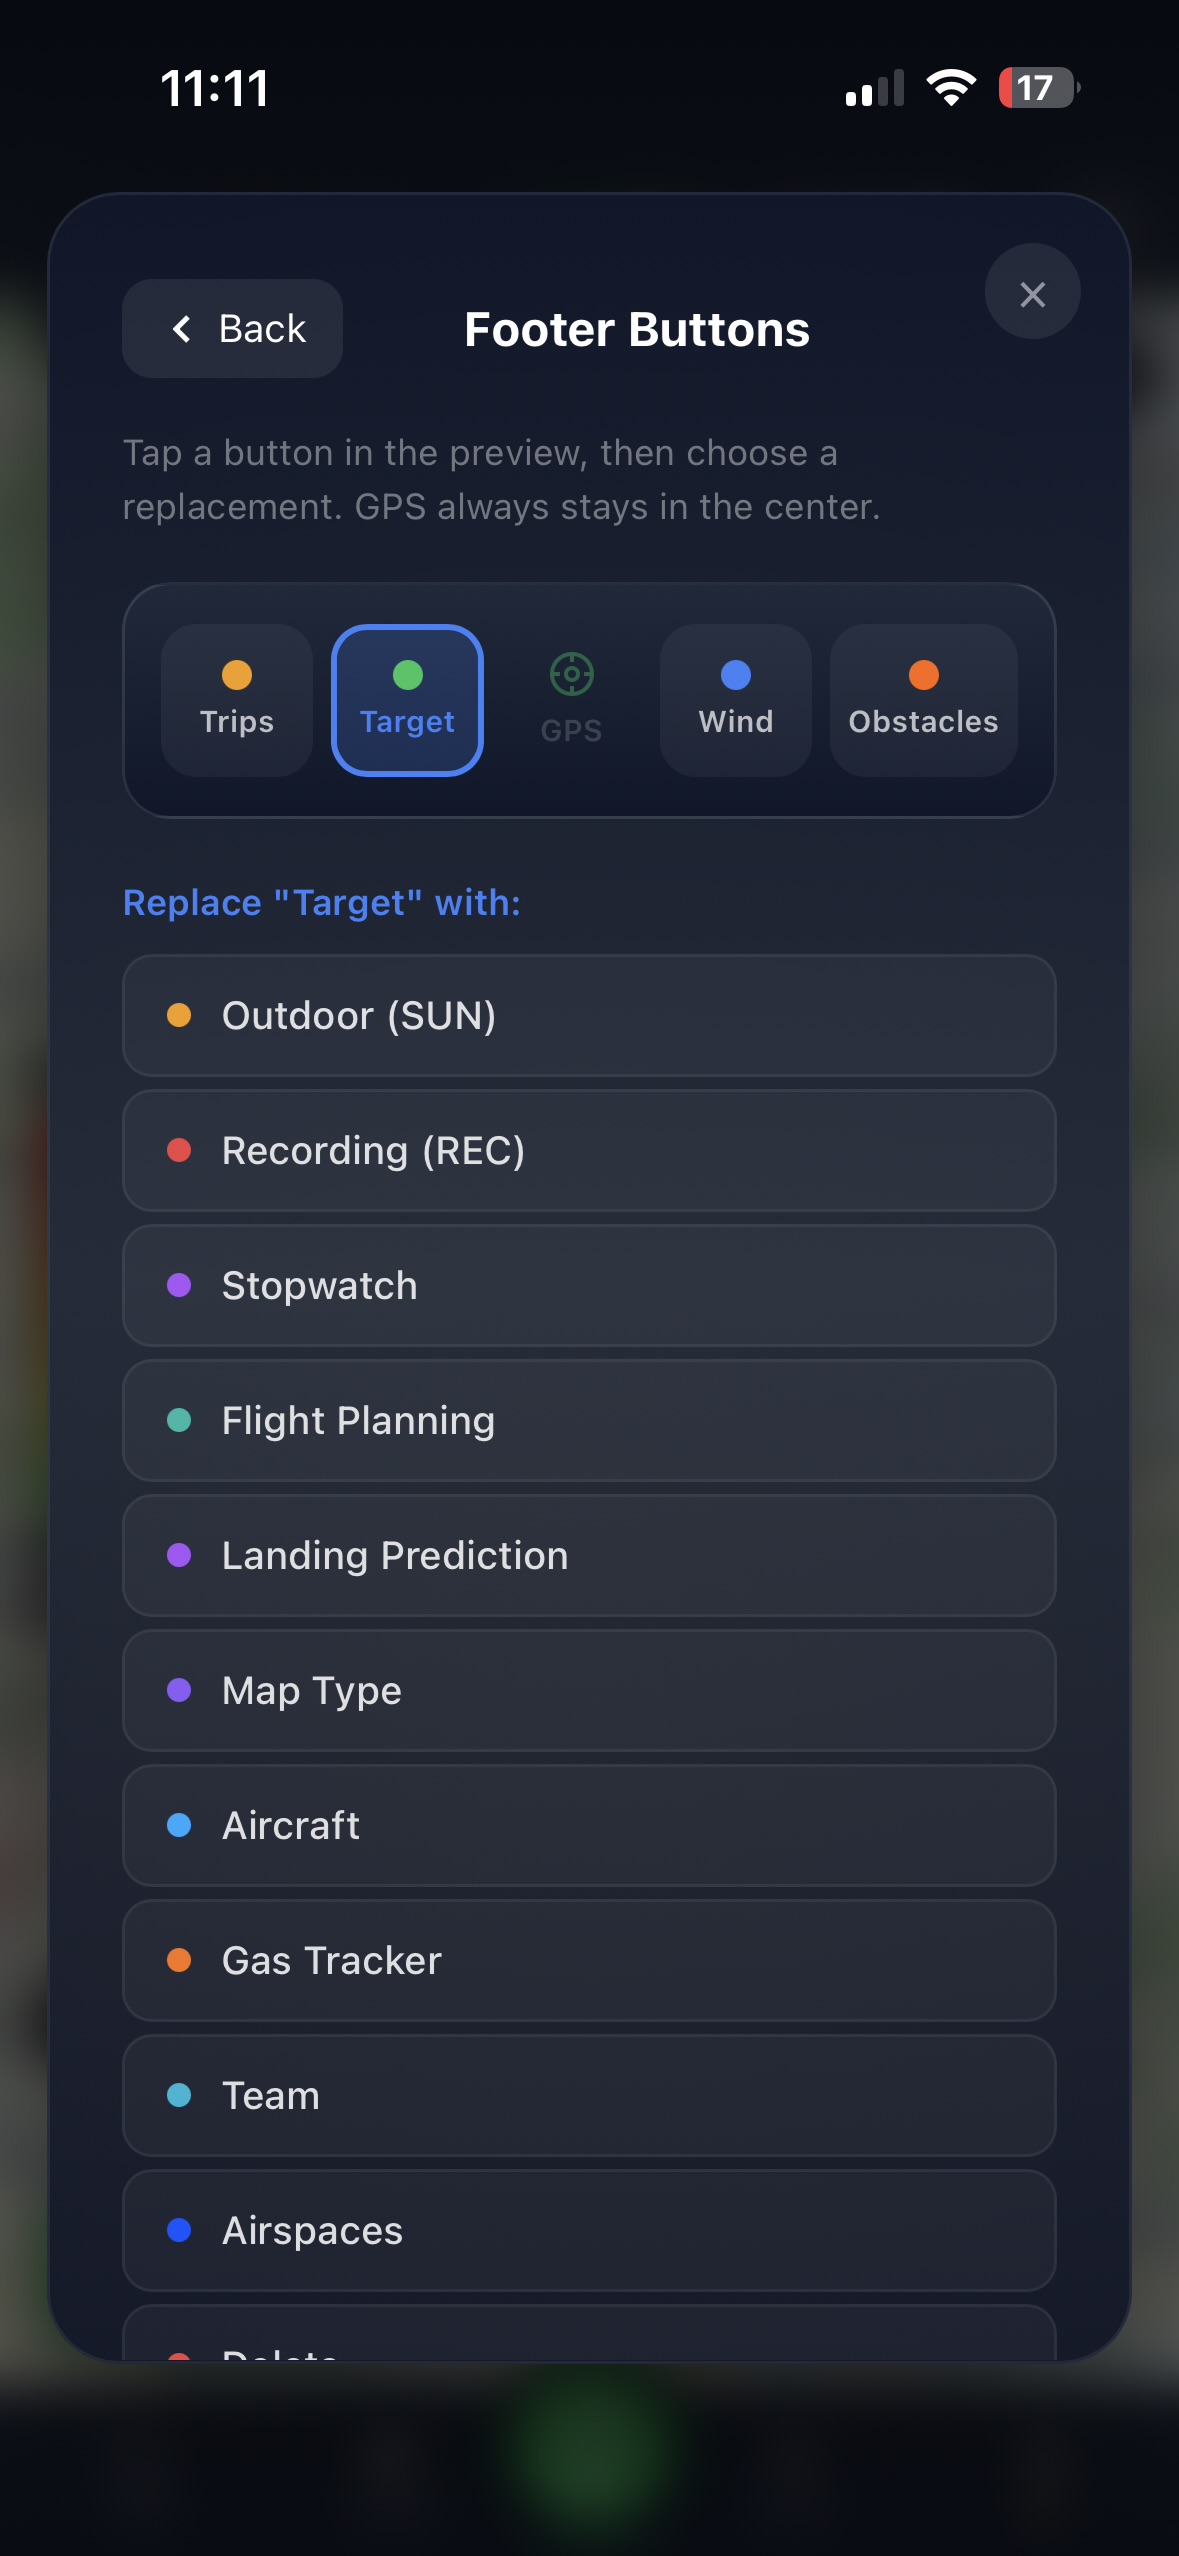Select the Obstacles footer button
This screenshot has height=2556, width=1179.
923,700
